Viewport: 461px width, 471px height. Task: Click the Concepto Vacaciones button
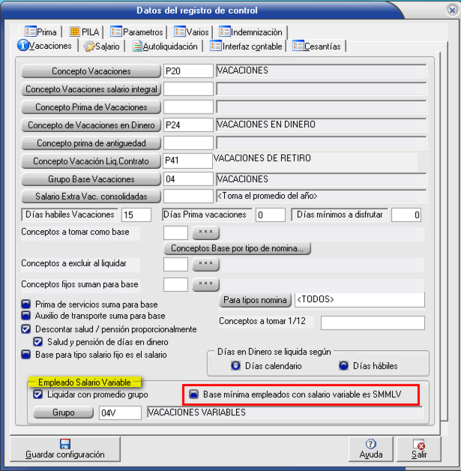click(x=91, y=71)
